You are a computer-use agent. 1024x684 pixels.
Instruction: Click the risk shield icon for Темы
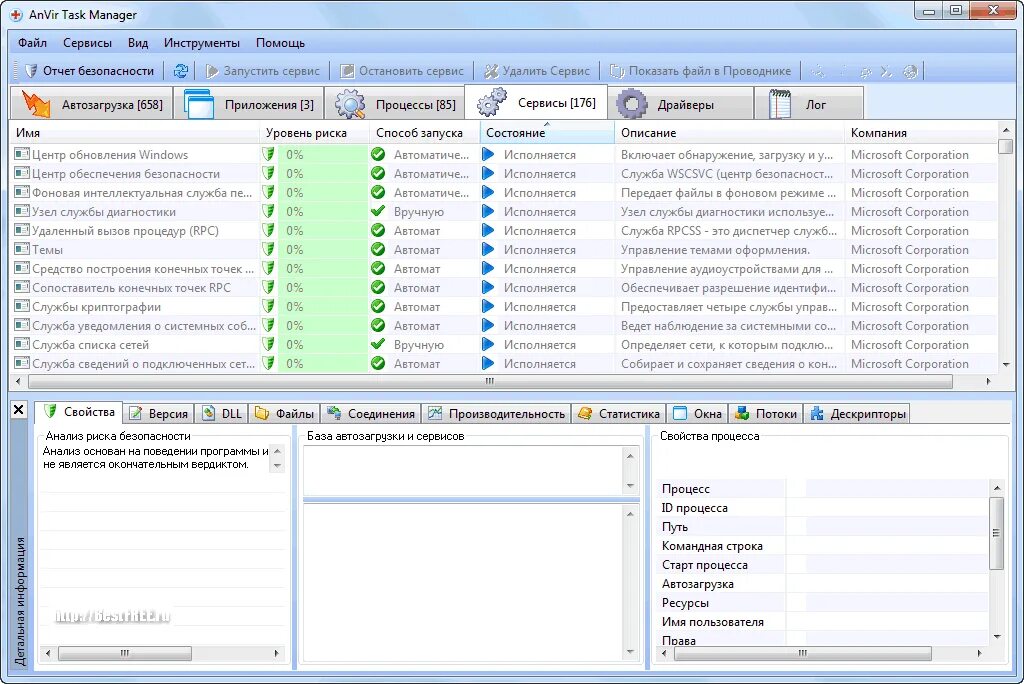(268, 250)
